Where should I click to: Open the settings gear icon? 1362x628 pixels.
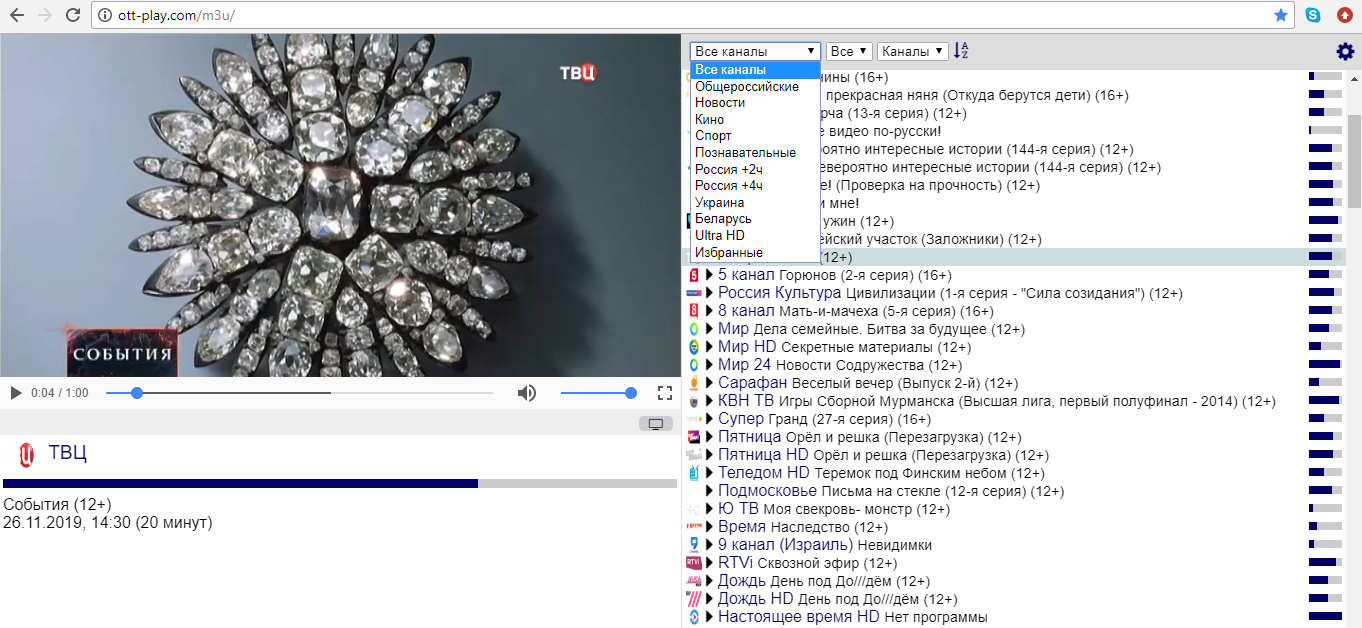1345,52
